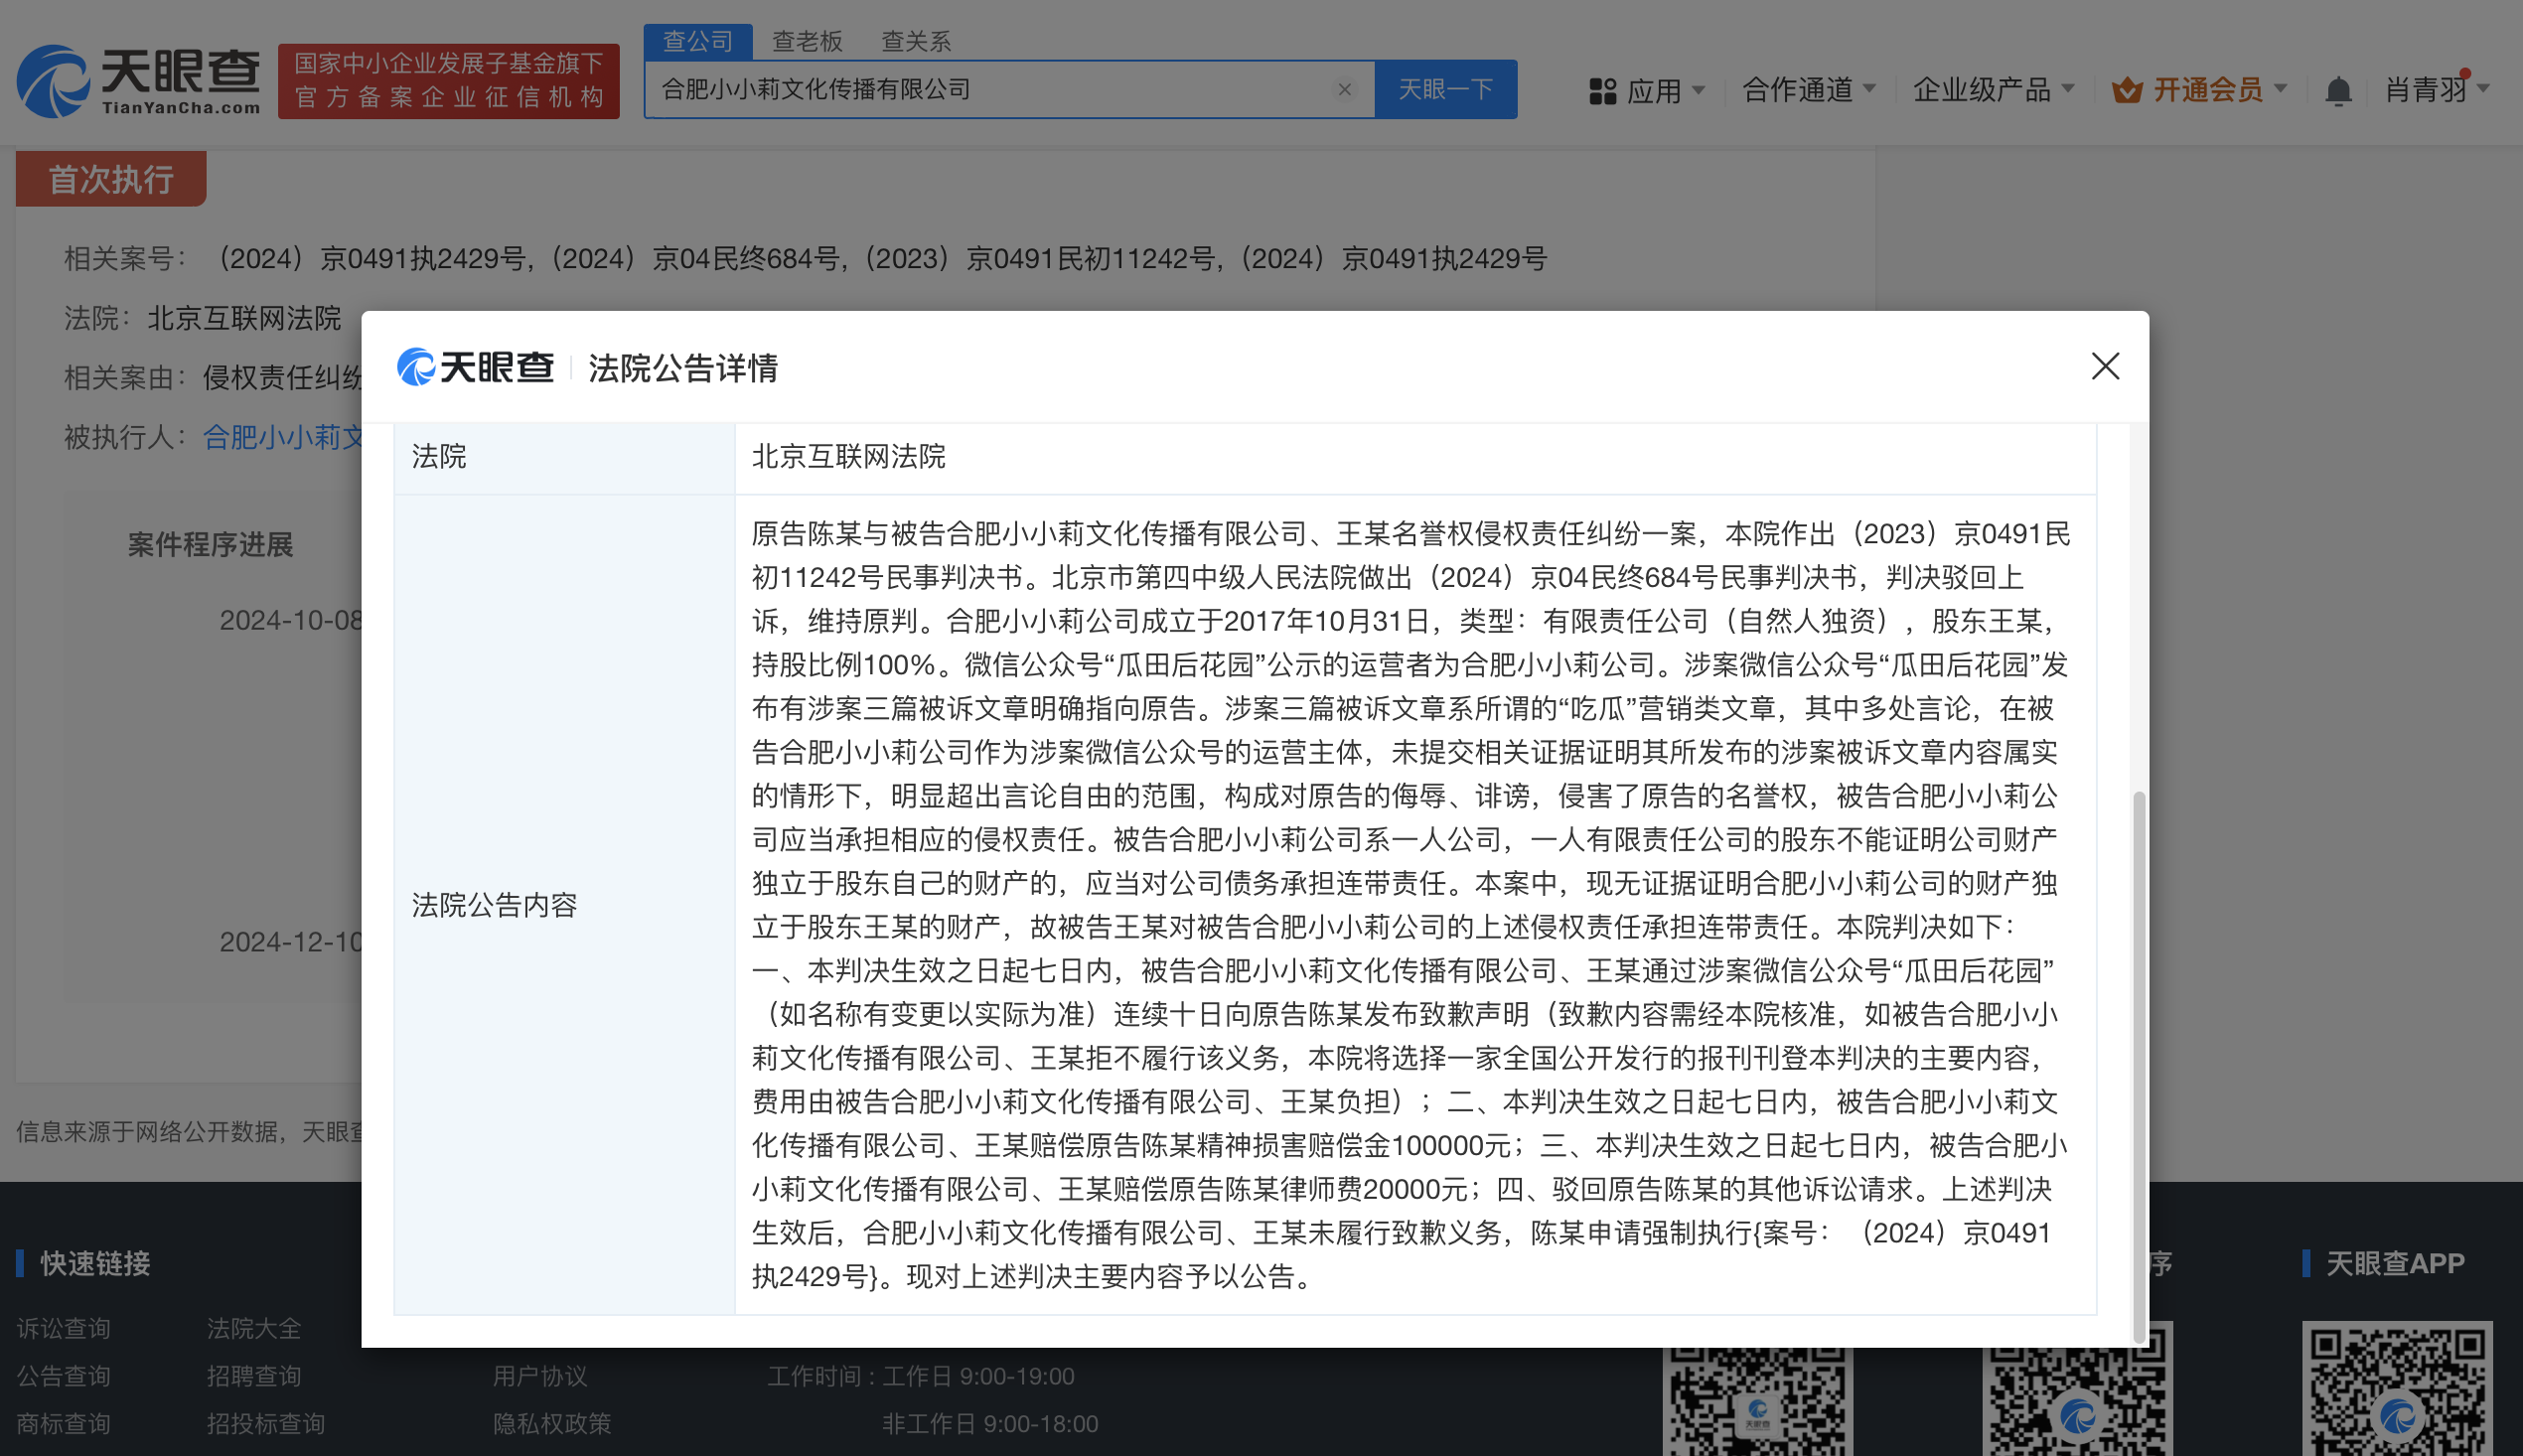This screenshot has height=1456, width=2523.
Task: Clear the search field with X icon
Action: (1345, 90)
